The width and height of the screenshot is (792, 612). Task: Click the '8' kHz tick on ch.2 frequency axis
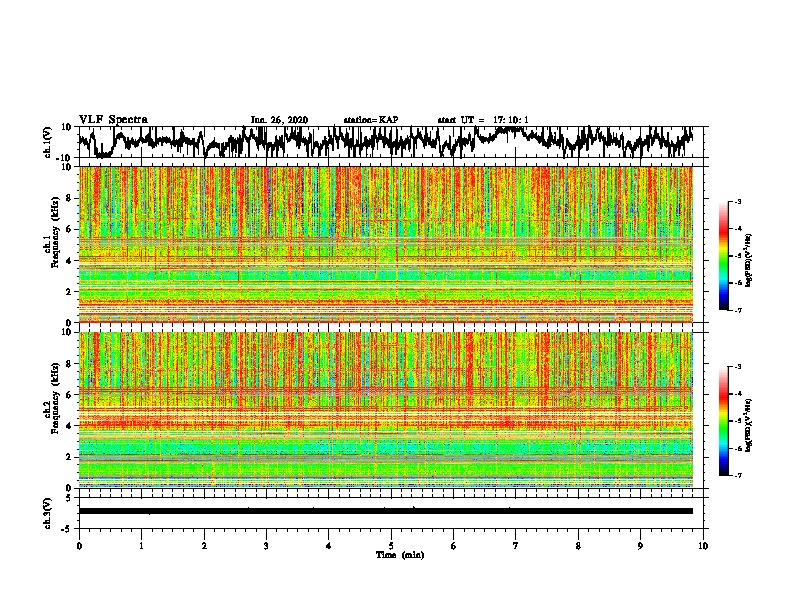(69, 364)
